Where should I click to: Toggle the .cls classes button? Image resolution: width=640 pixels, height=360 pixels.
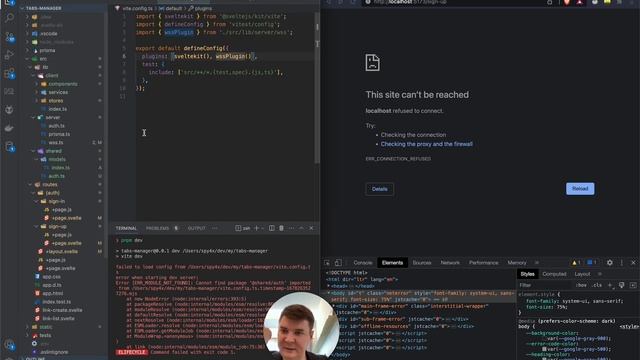[597, 285]
